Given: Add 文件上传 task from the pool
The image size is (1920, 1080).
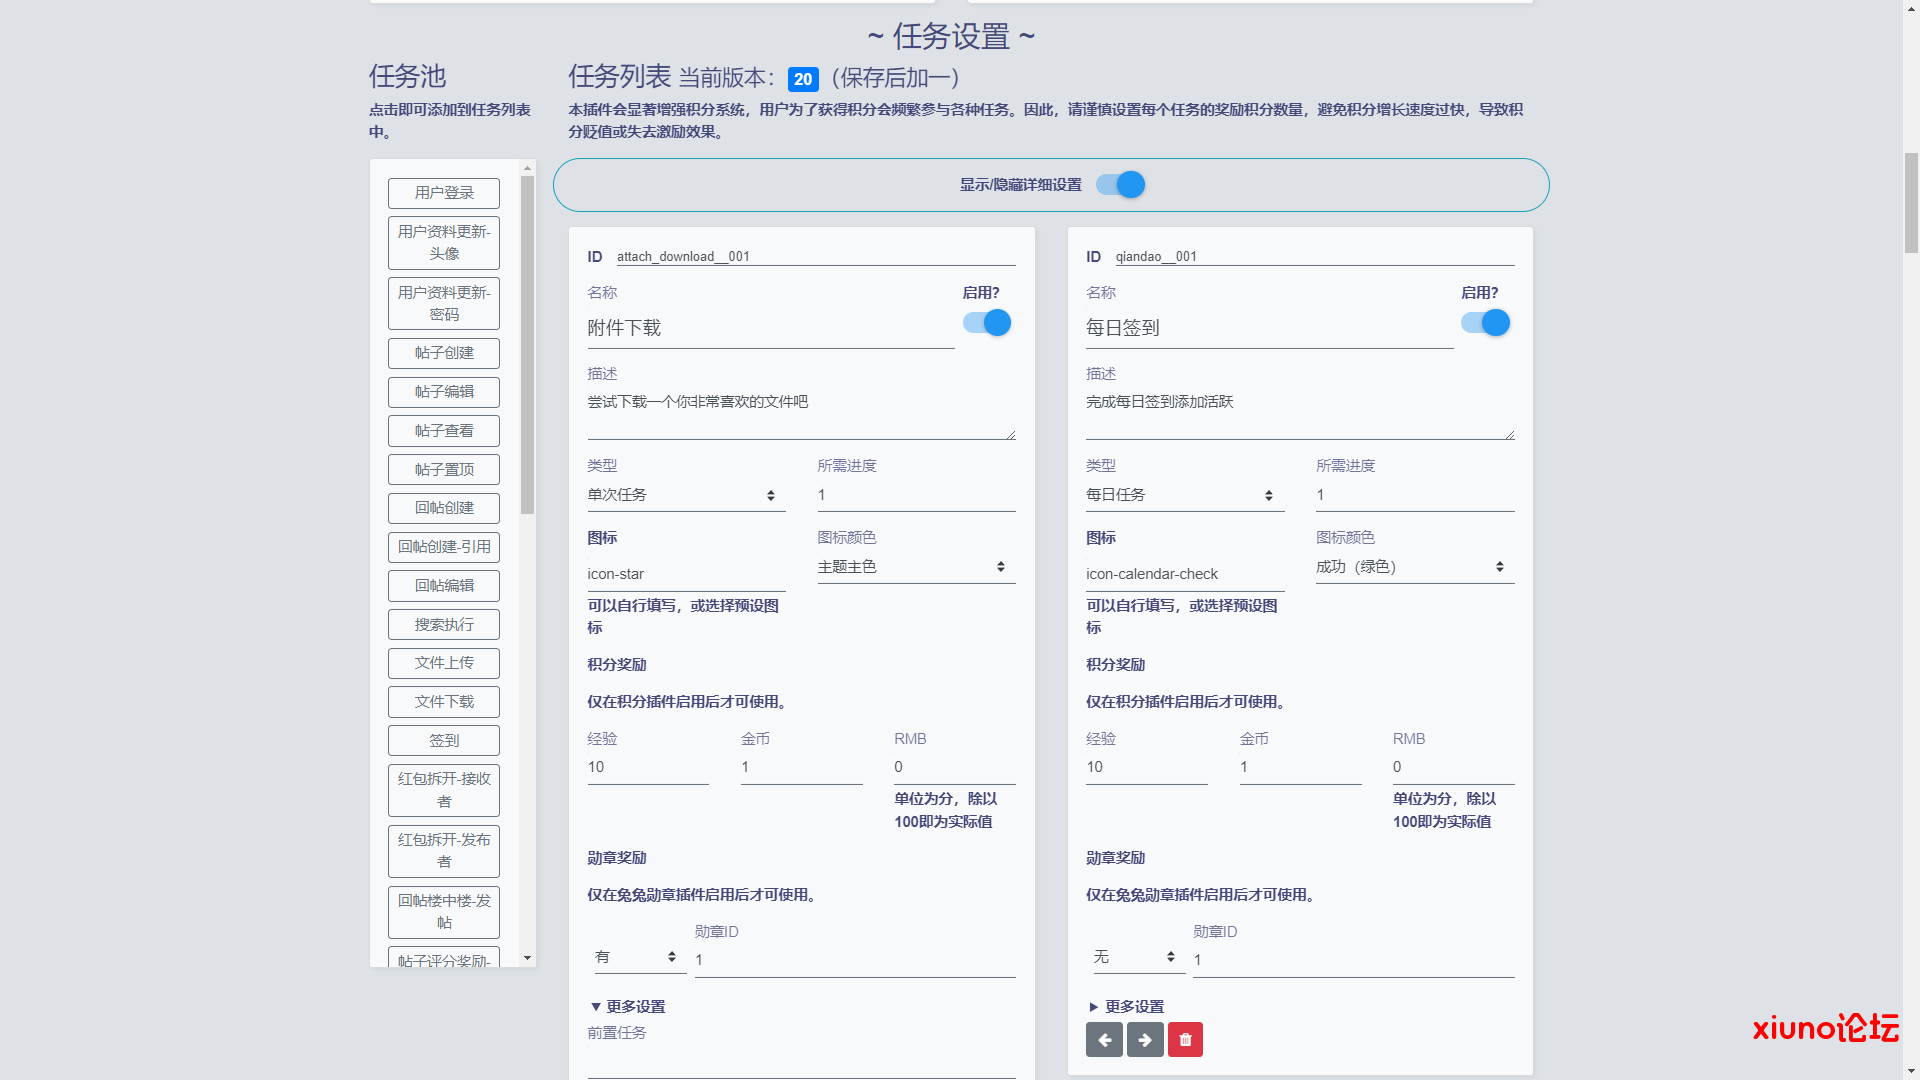Looking at the screenshot, I should coord(444,663).
